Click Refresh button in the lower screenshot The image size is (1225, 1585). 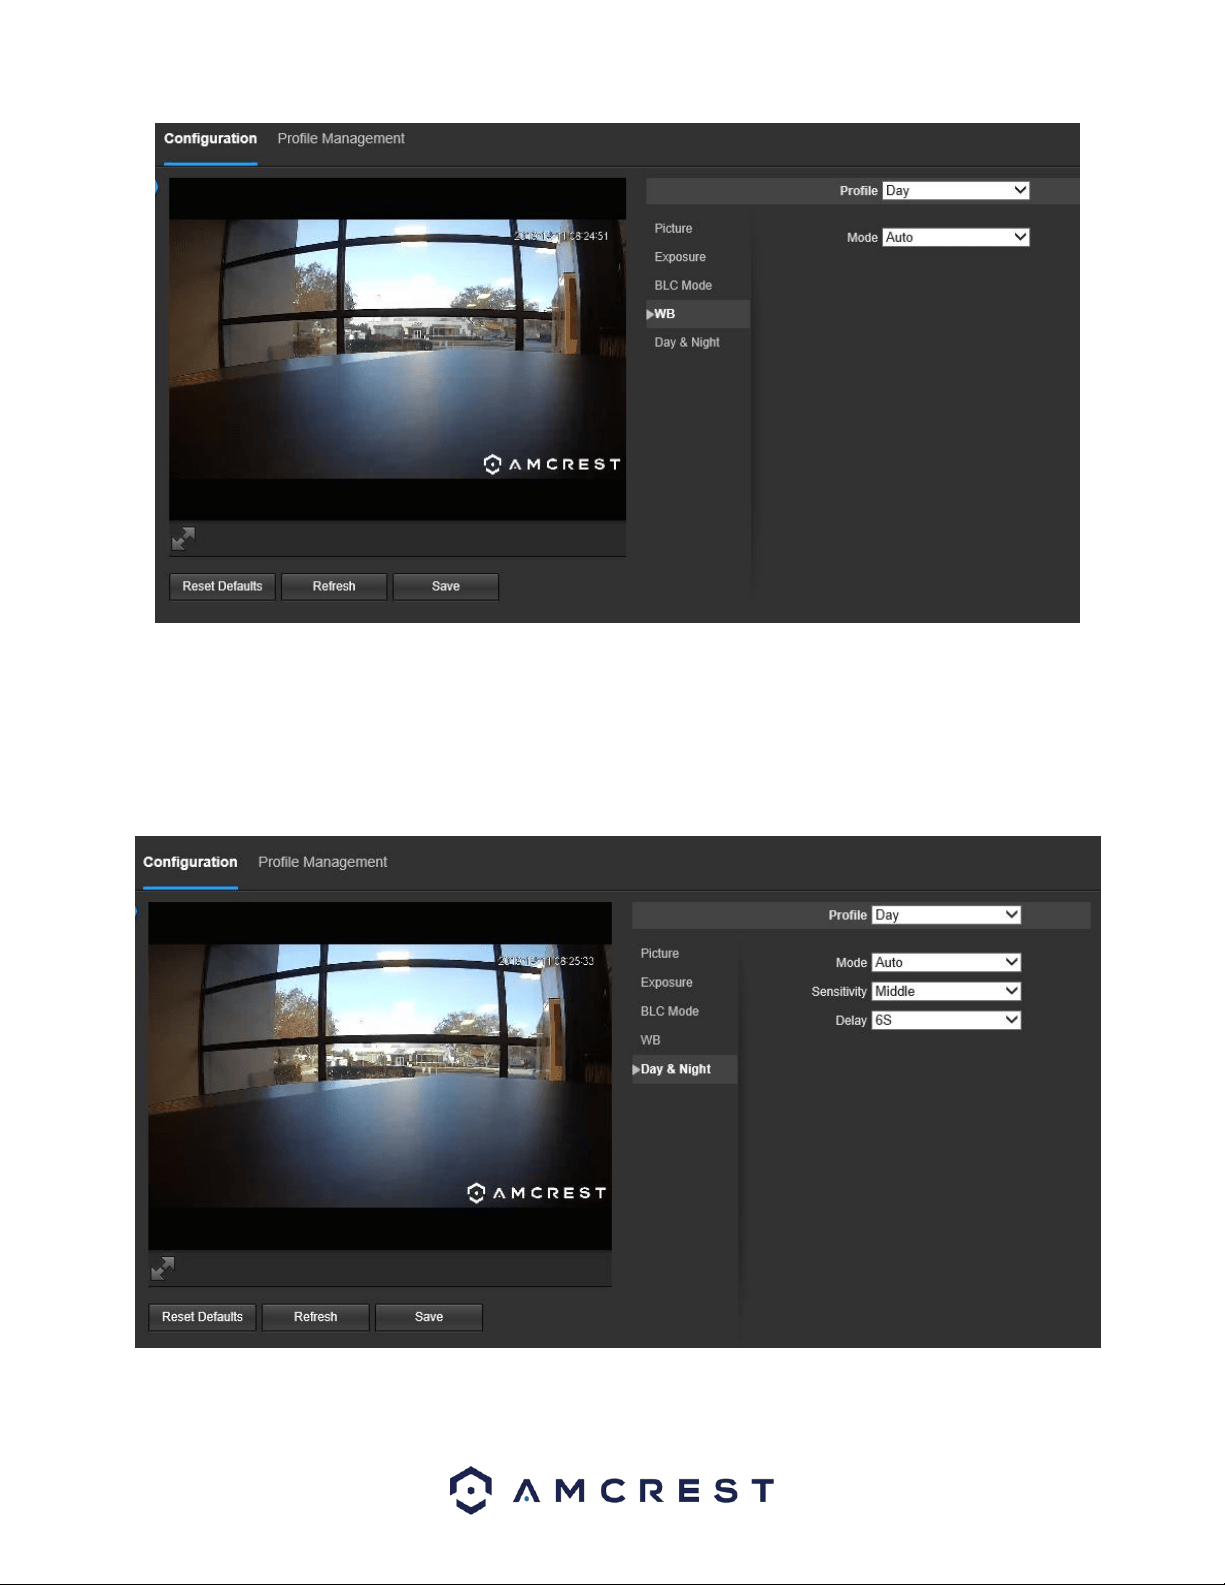point(316,1317)
